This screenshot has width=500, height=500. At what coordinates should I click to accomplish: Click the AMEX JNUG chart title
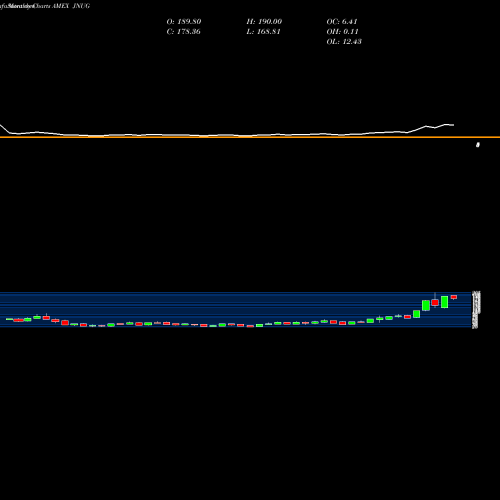[71, 6]
